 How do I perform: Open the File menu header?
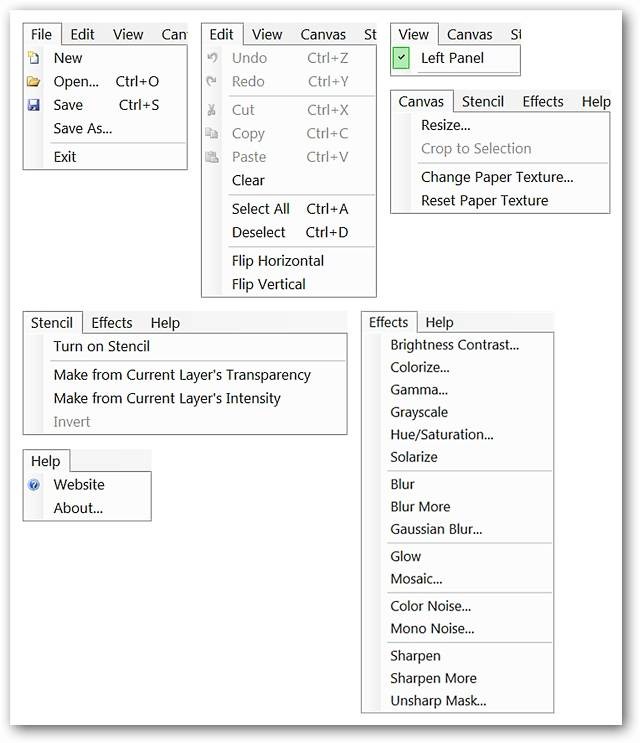(x=42, y=35)
